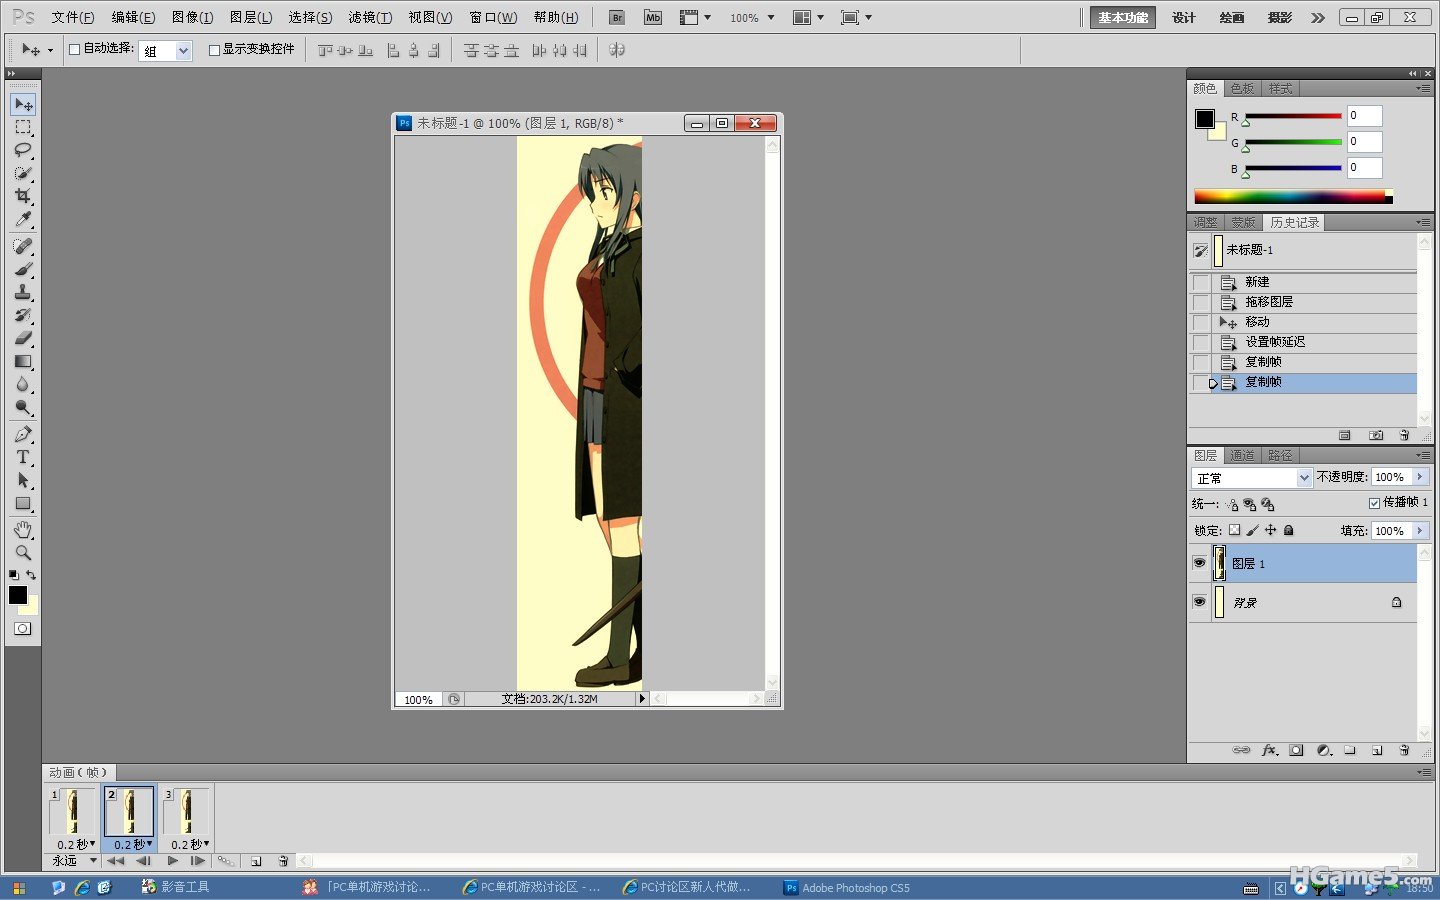This screenshot has height=900, width=1440.
Task: Select the Rectangle shape tool
Action: pyautogui.click(x=23, y=503)
